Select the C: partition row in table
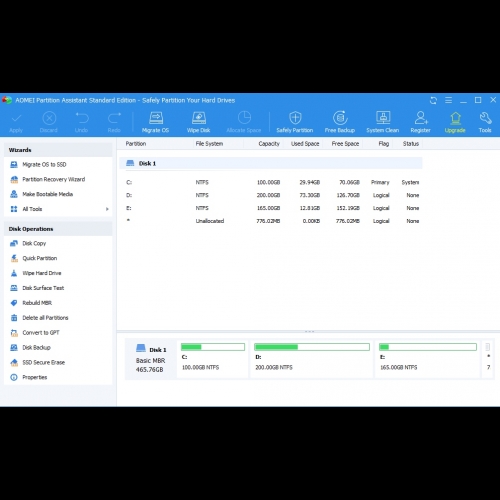Viewport: 500px width, 500px height. pos(272,182)
